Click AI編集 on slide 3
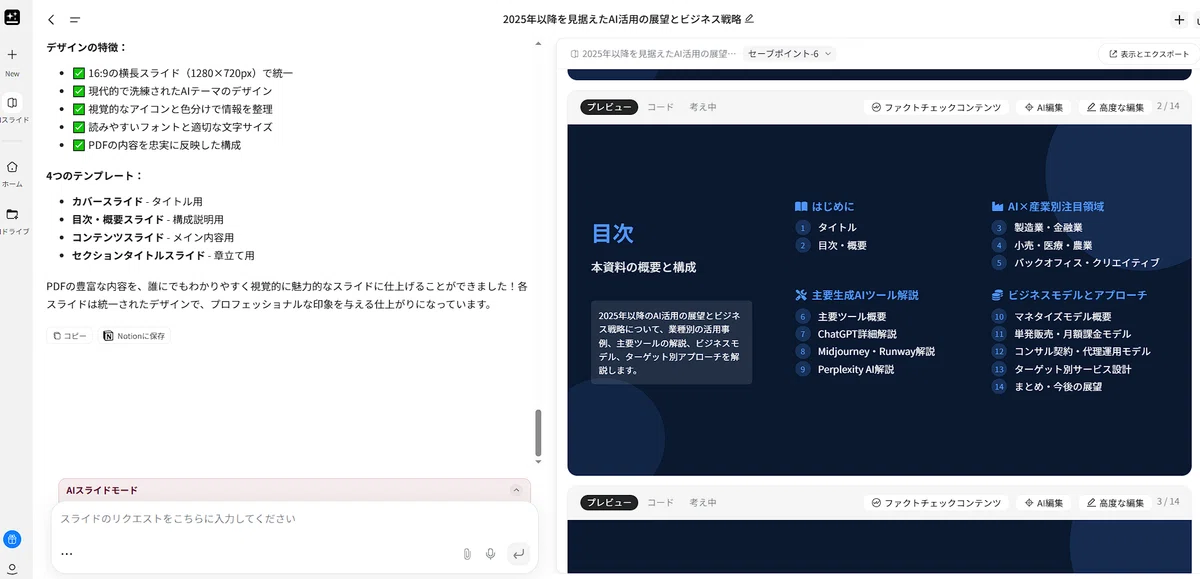This screenshot has height=579, width=1200. point(1045,502)
